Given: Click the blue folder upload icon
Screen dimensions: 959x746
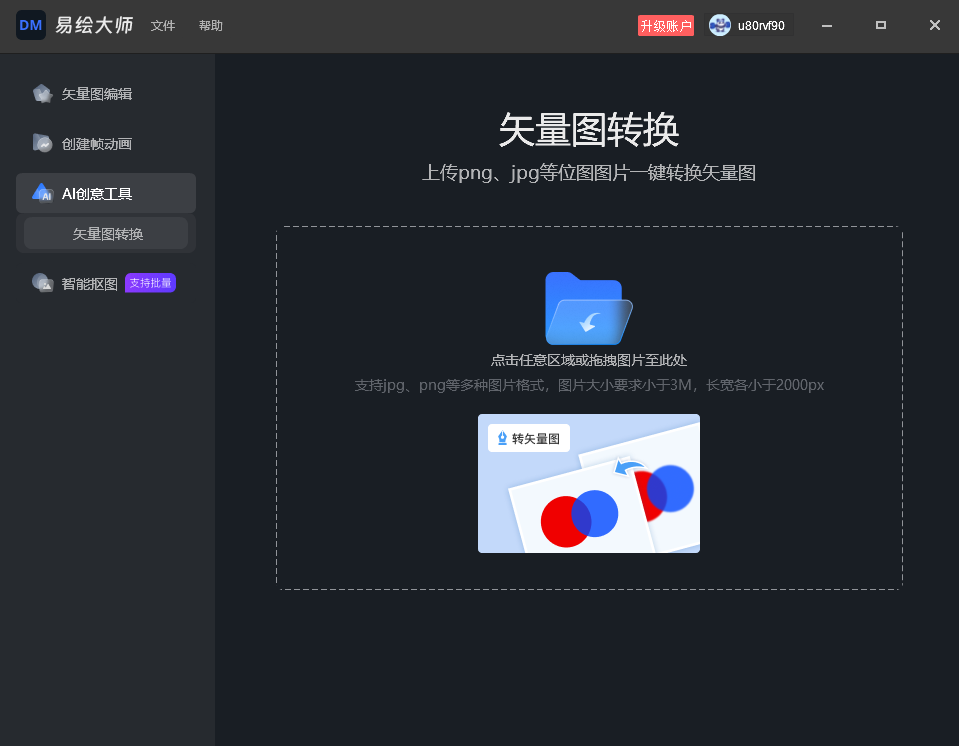Looking at the screenshot, I should 588,308.
